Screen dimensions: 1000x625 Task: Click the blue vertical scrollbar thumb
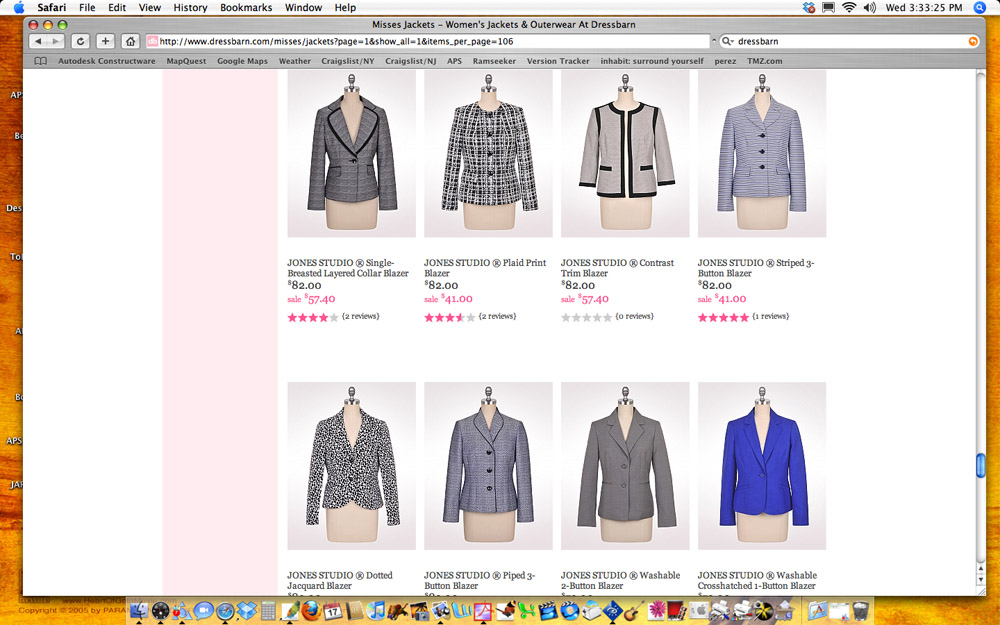click(981, 465)
